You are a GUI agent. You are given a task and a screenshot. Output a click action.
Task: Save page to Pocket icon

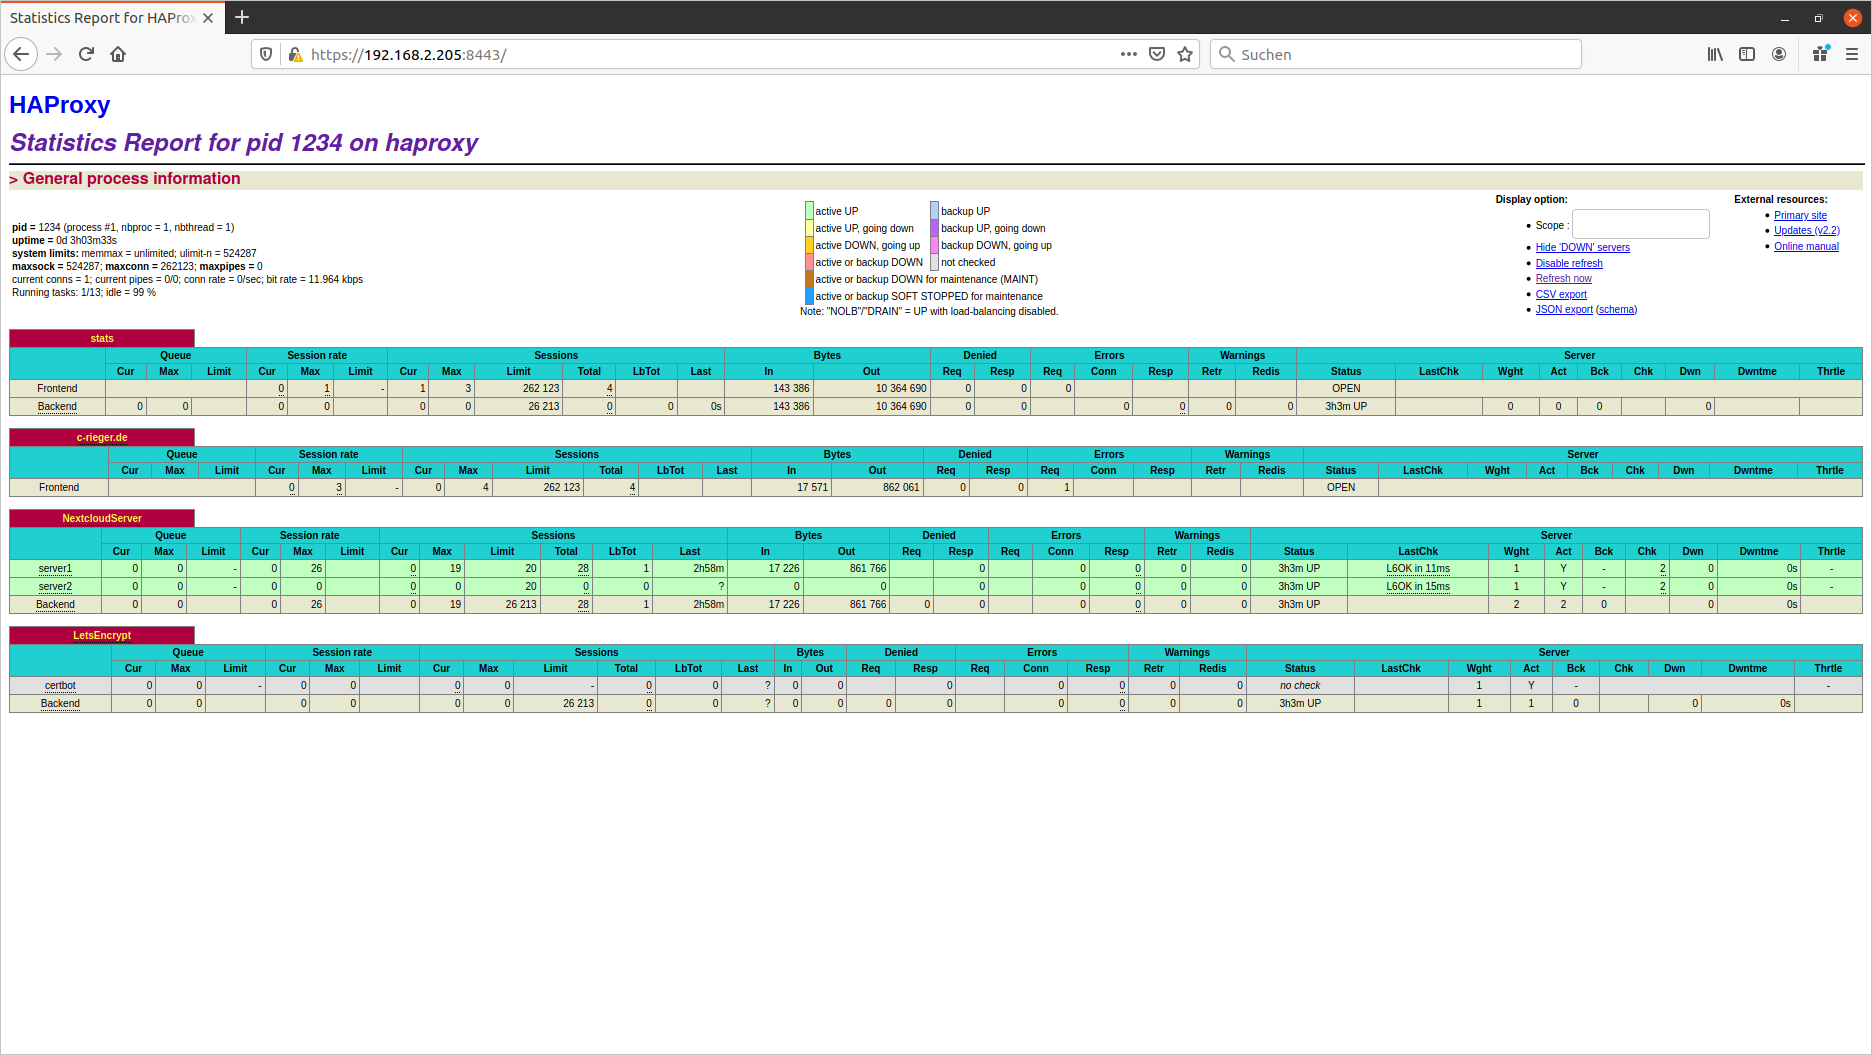coord(1157,54)
